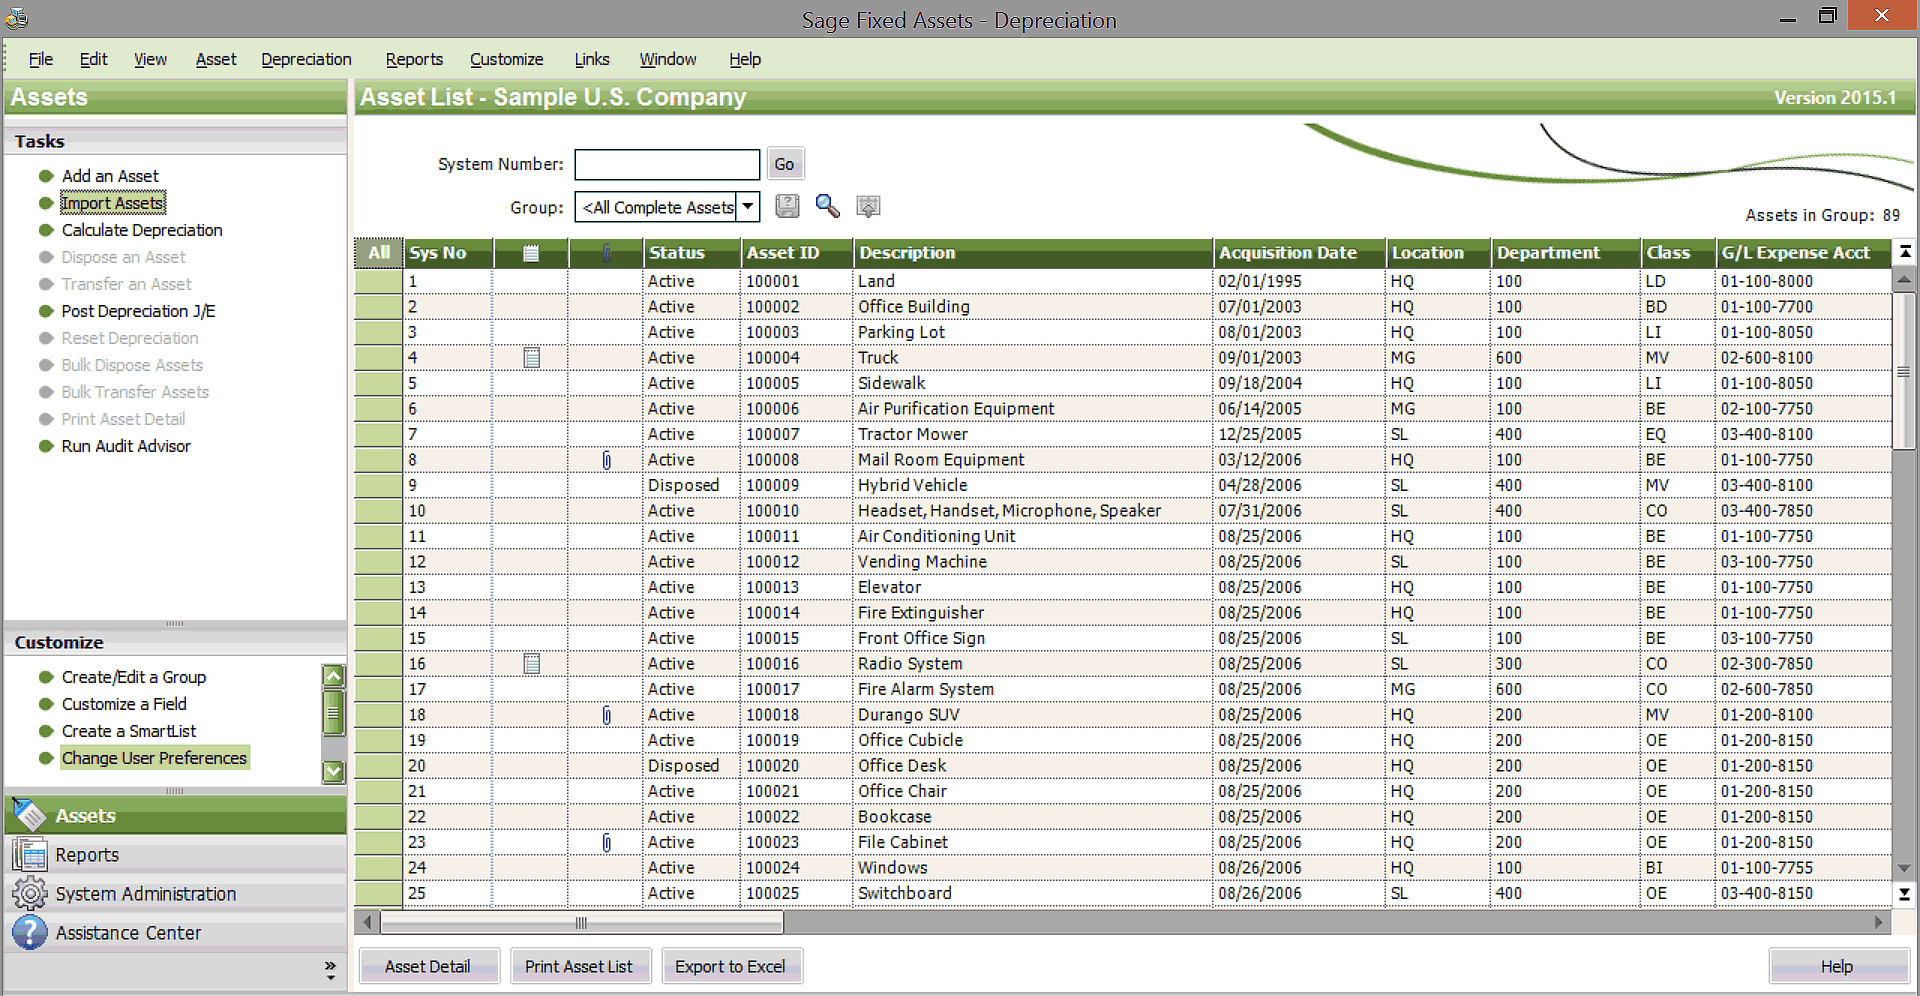Click the Customize panel scroll-down arrow

(334, 771)
